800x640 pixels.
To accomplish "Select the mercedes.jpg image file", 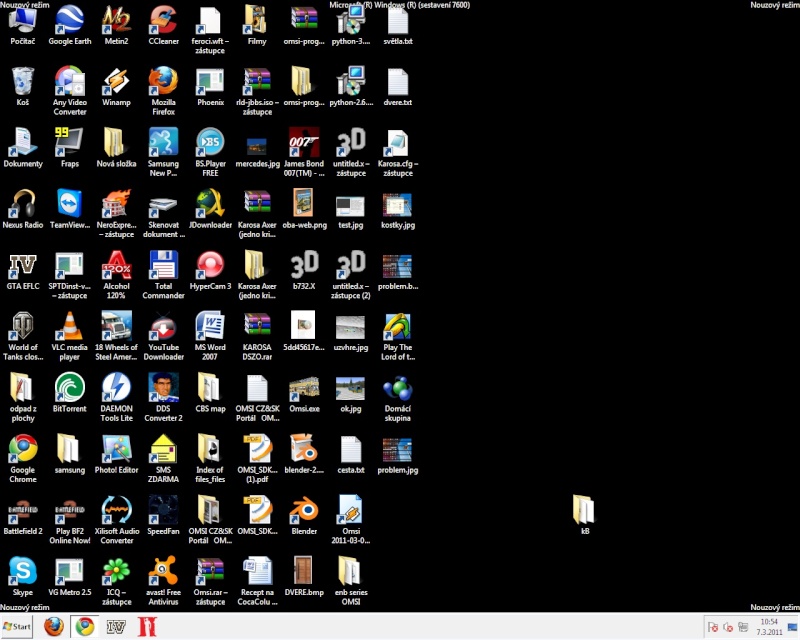I will [x=257, y=152].
